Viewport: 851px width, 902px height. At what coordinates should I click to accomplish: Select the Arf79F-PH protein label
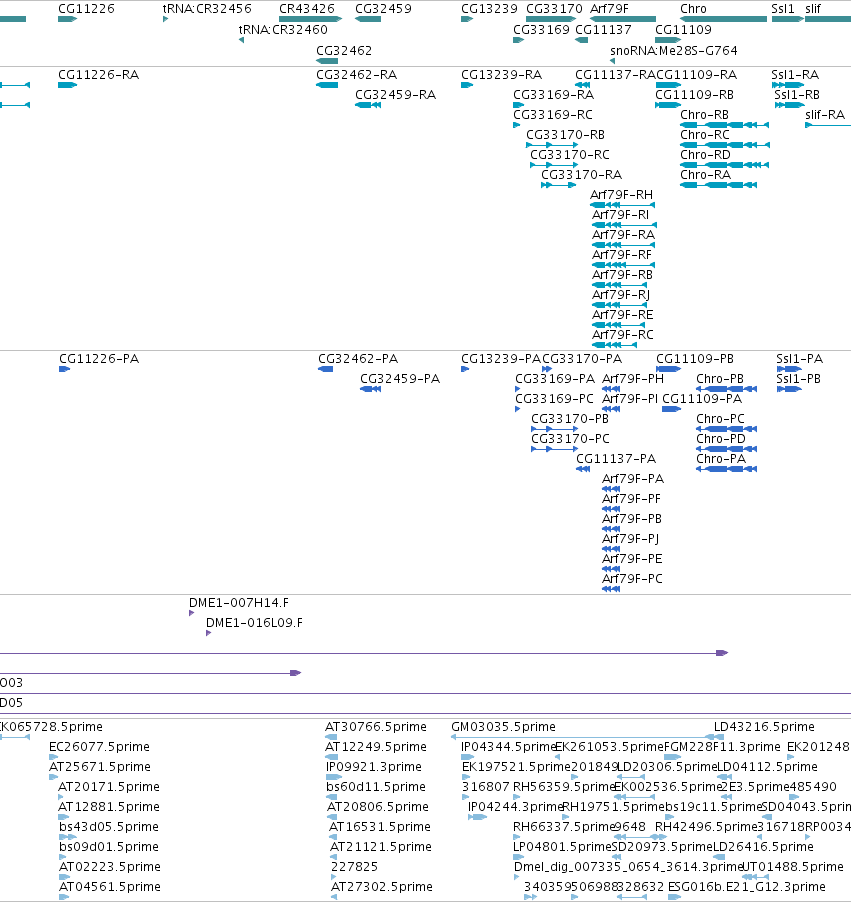tap(633, 379)
